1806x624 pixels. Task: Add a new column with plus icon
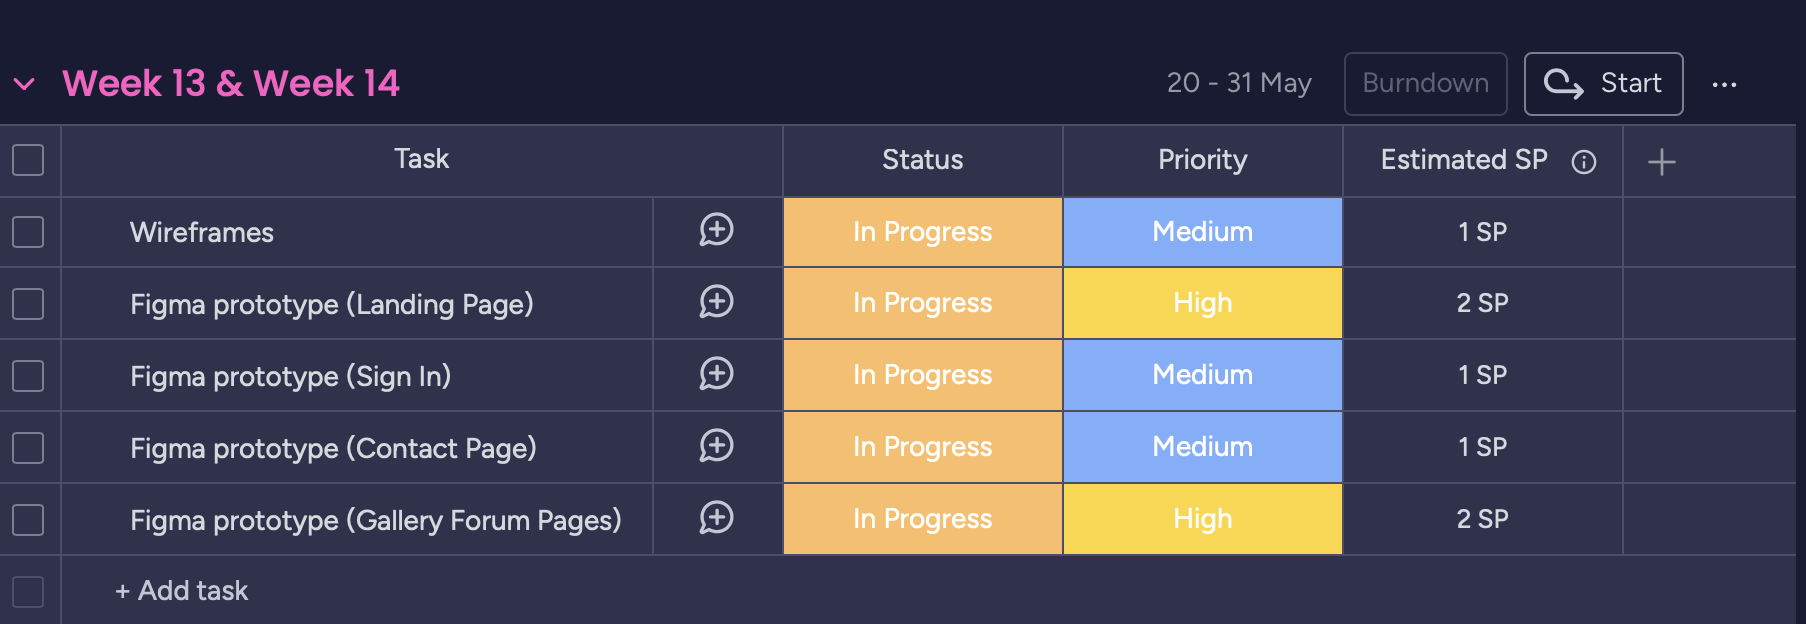1661,162
